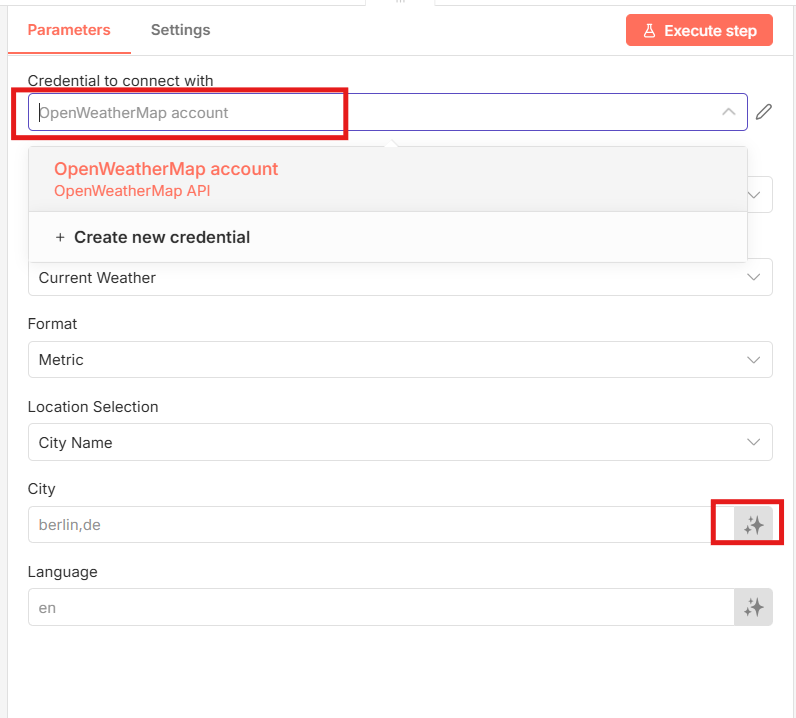Click the plus icon beside Create new credential

click(x=60, y=237)
